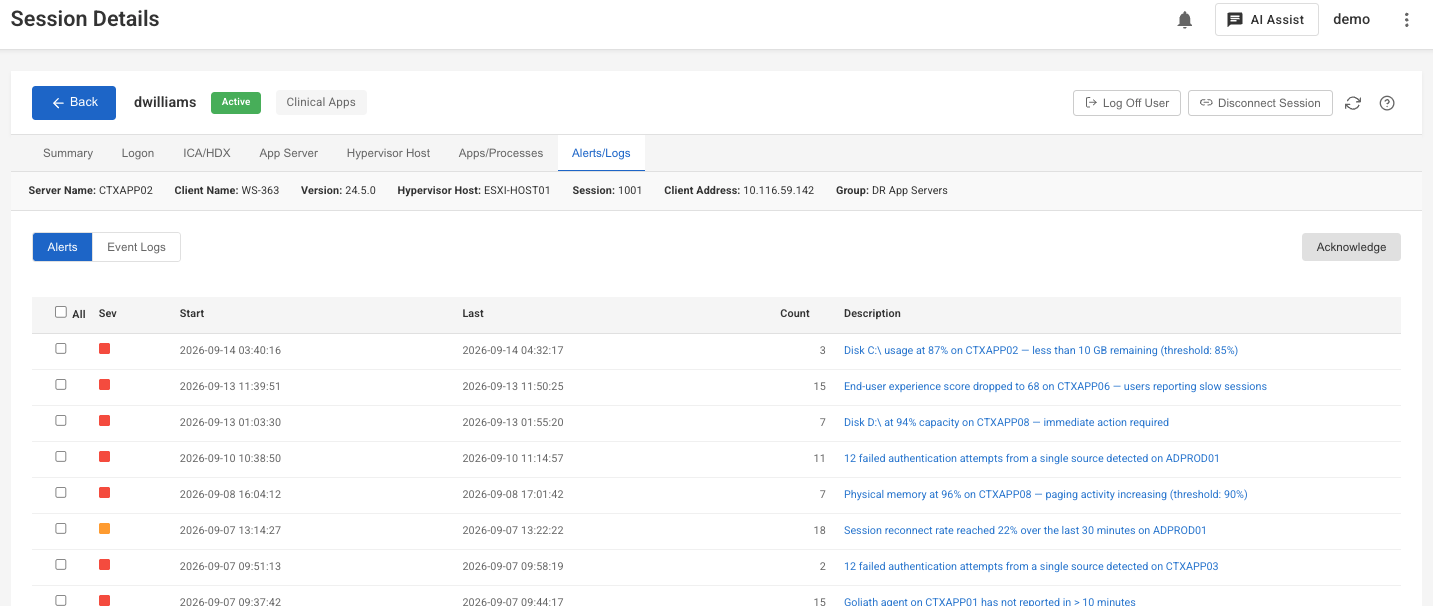Screen dimensions: 1433x606
Task: Go back using the Back arrow button
Action: (74, 103)
